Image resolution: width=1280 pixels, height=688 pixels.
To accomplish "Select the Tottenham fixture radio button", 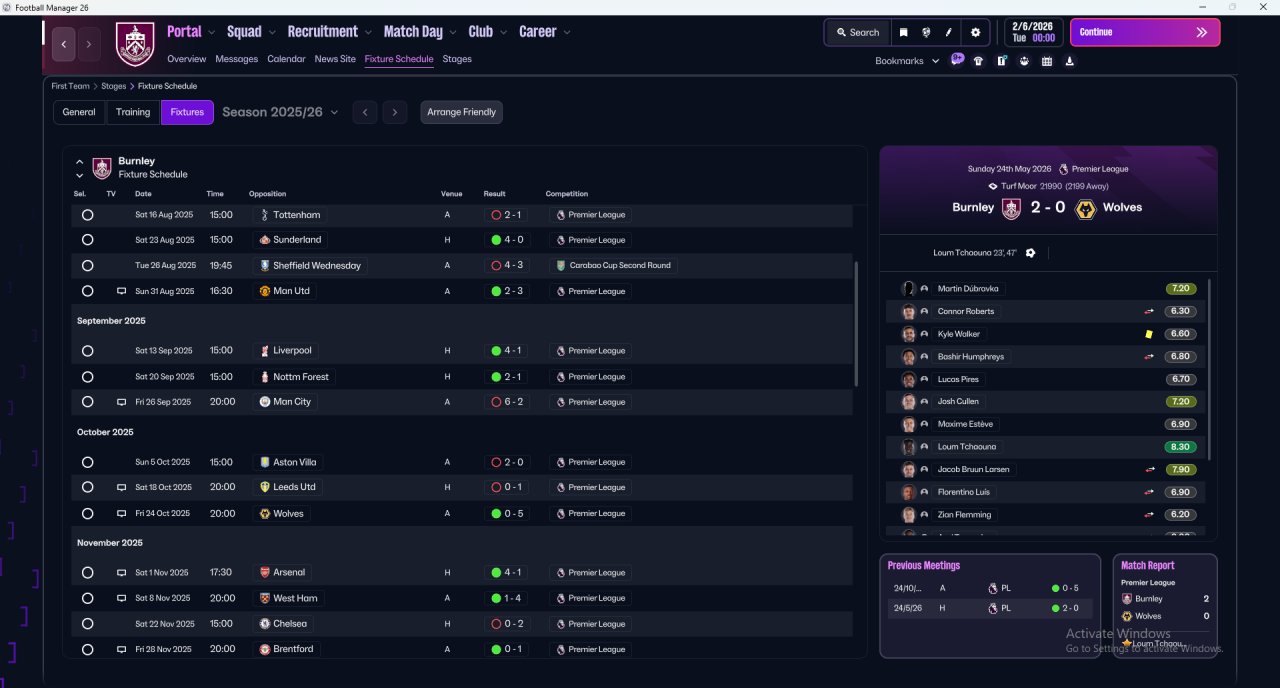I will point(88,215).
